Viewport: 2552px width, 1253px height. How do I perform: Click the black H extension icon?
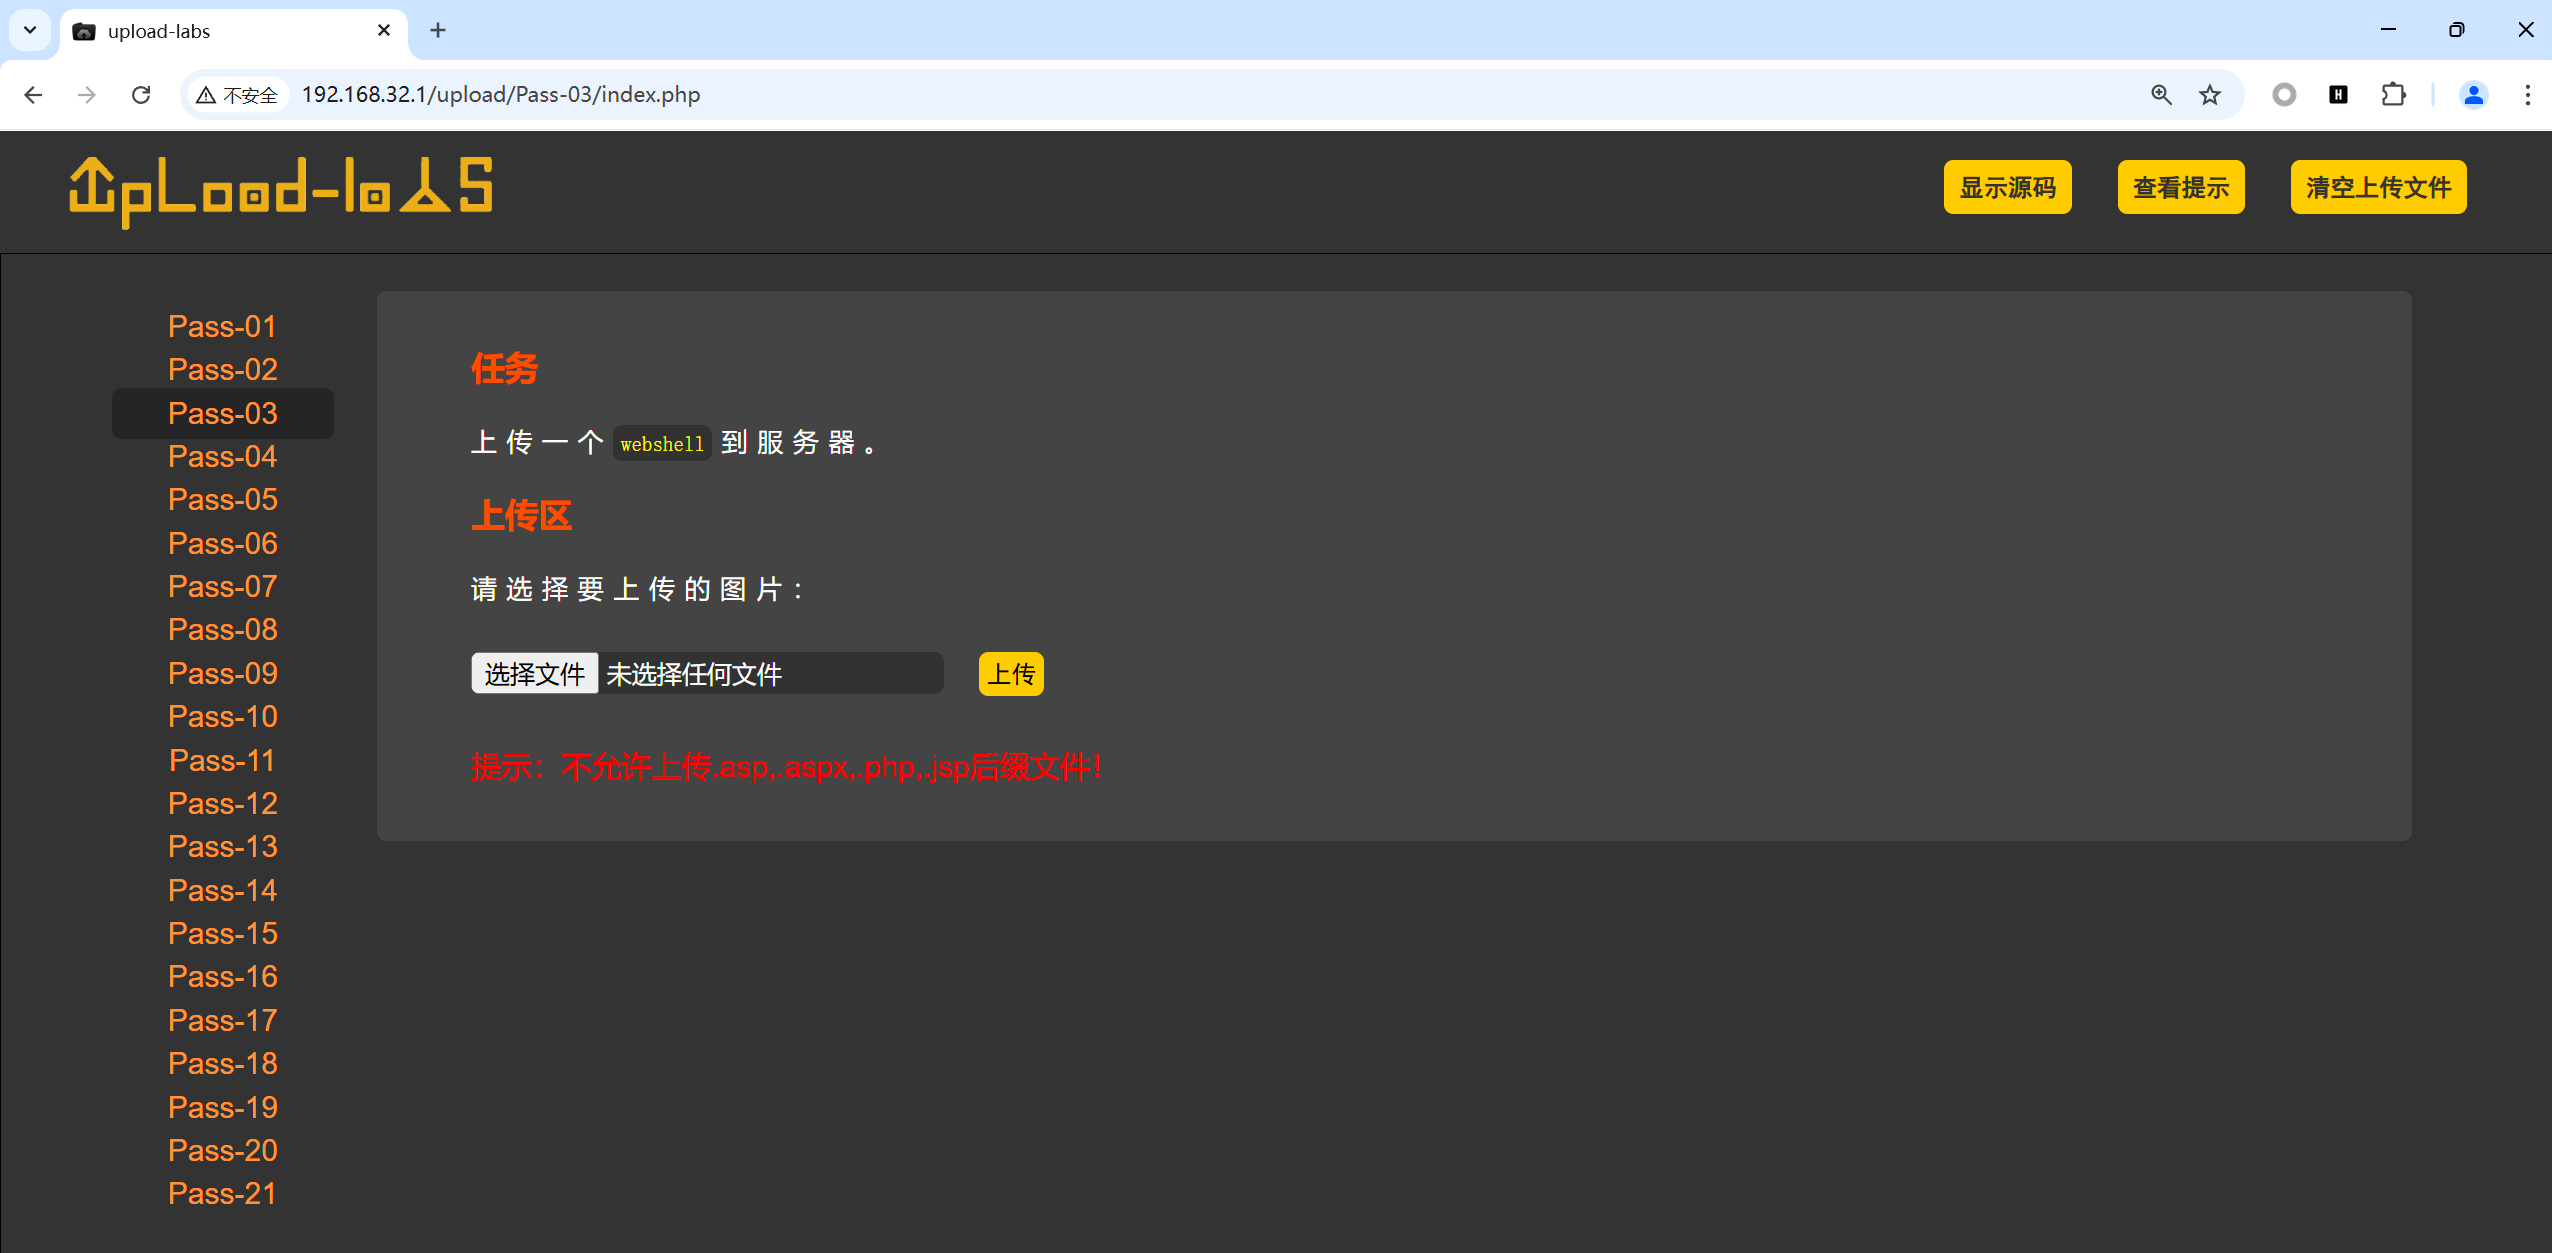pos(2338,95)
